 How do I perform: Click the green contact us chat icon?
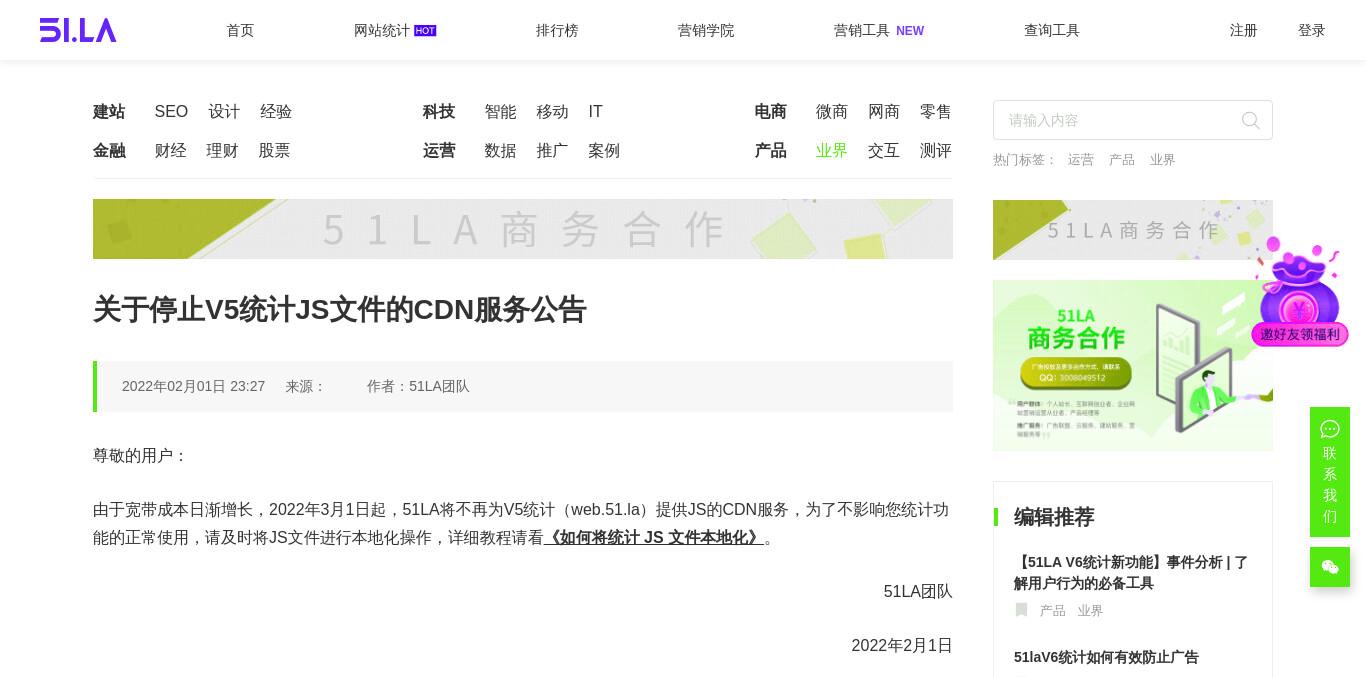point(1330,429)
